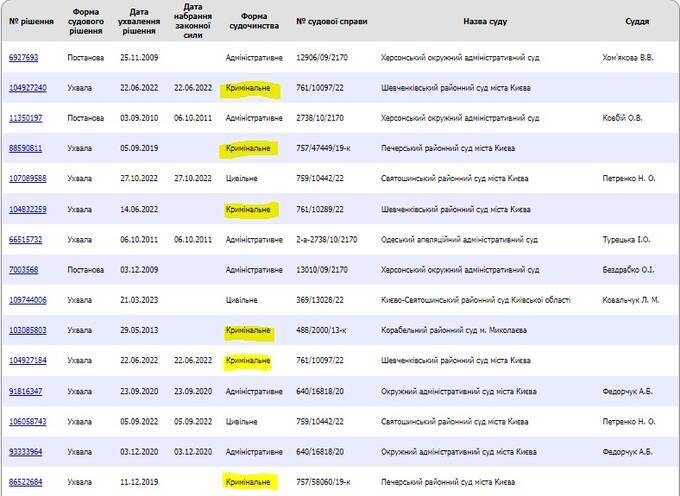
Task: Open decision link 86522684
Action: 26,482
